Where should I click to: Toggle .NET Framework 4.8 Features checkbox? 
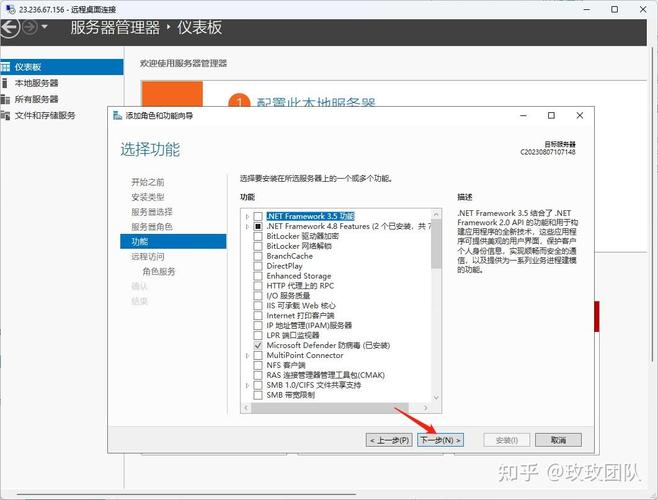click(x=258, y=226)
